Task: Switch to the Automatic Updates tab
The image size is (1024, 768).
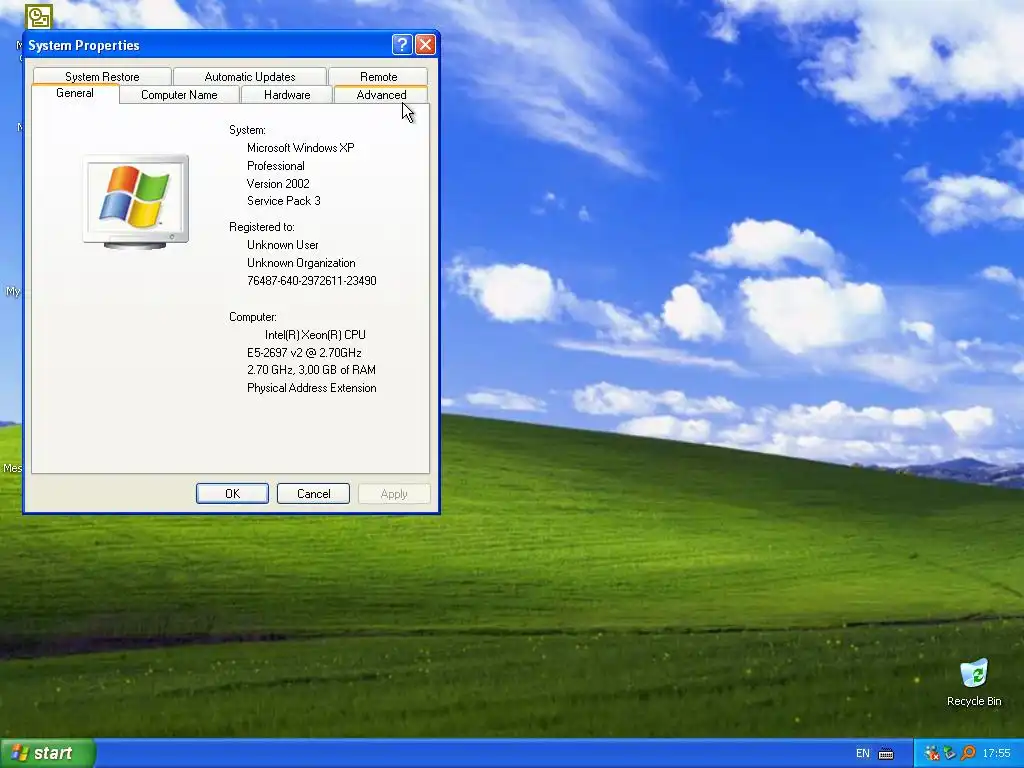Action: tap(249, 76)
